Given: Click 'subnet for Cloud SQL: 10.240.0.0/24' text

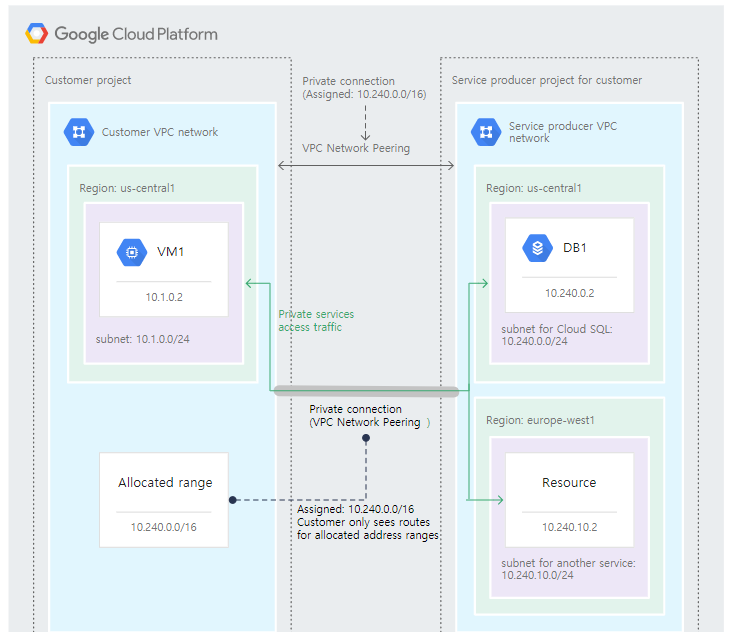Looking at the screenshot, I should tap(556, 335).
